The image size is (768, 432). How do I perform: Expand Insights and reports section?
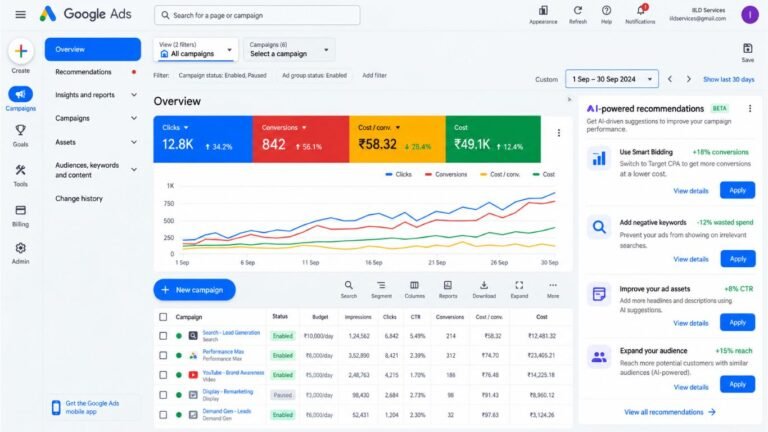point(134,95)
